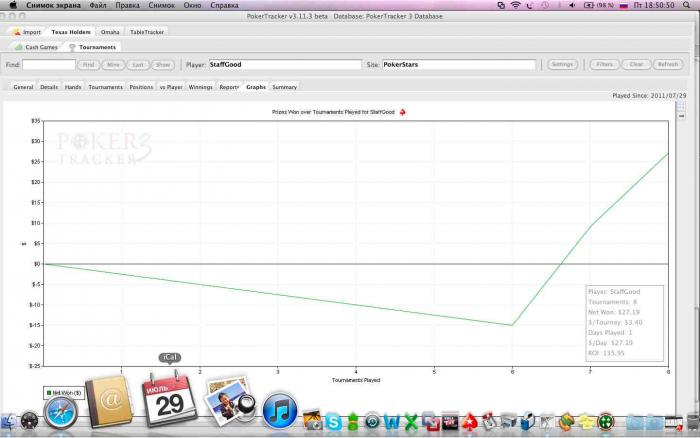
Task: Click the Next search button
Action: pos(113,65)
